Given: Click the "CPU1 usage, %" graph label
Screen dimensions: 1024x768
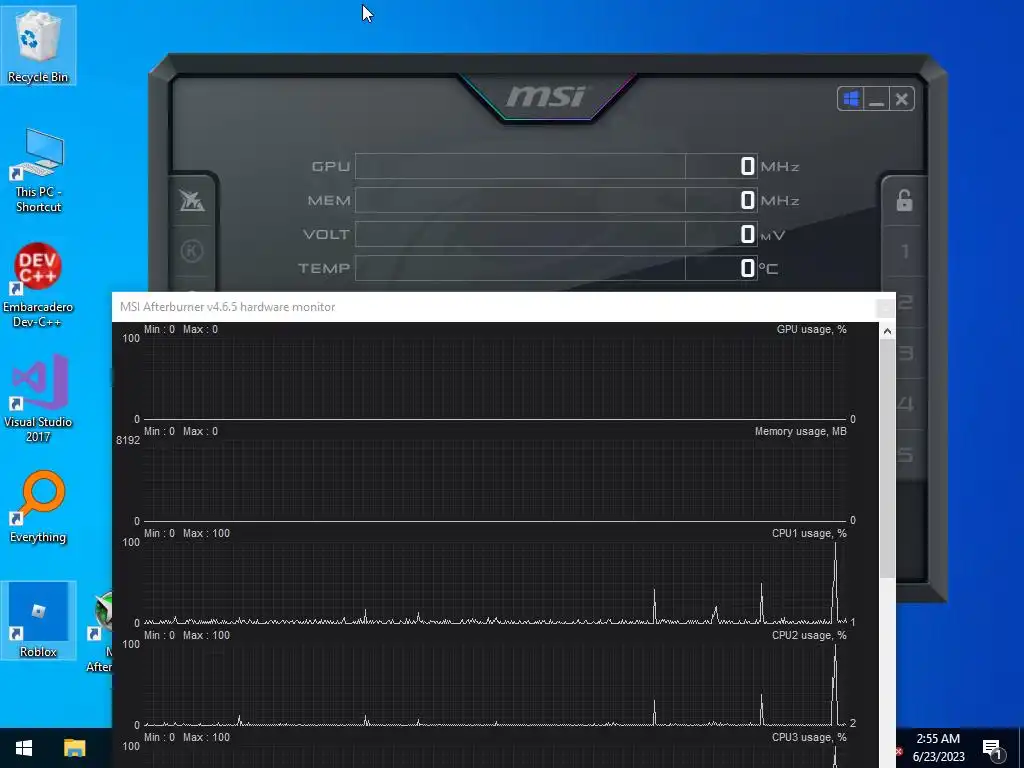Looking at the screenshot, I should [x=808, y=533].
